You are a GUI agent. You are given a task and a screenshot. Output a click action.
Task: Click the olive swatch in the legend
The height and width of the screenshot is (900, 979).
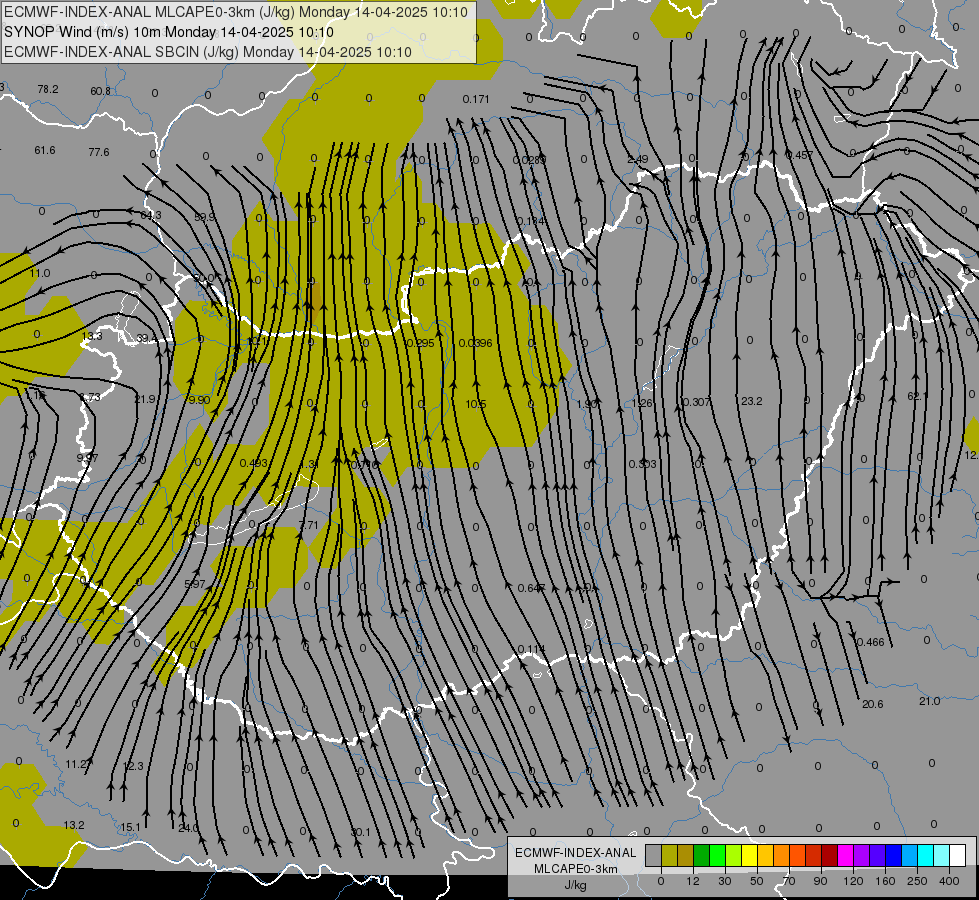point(669,856)
